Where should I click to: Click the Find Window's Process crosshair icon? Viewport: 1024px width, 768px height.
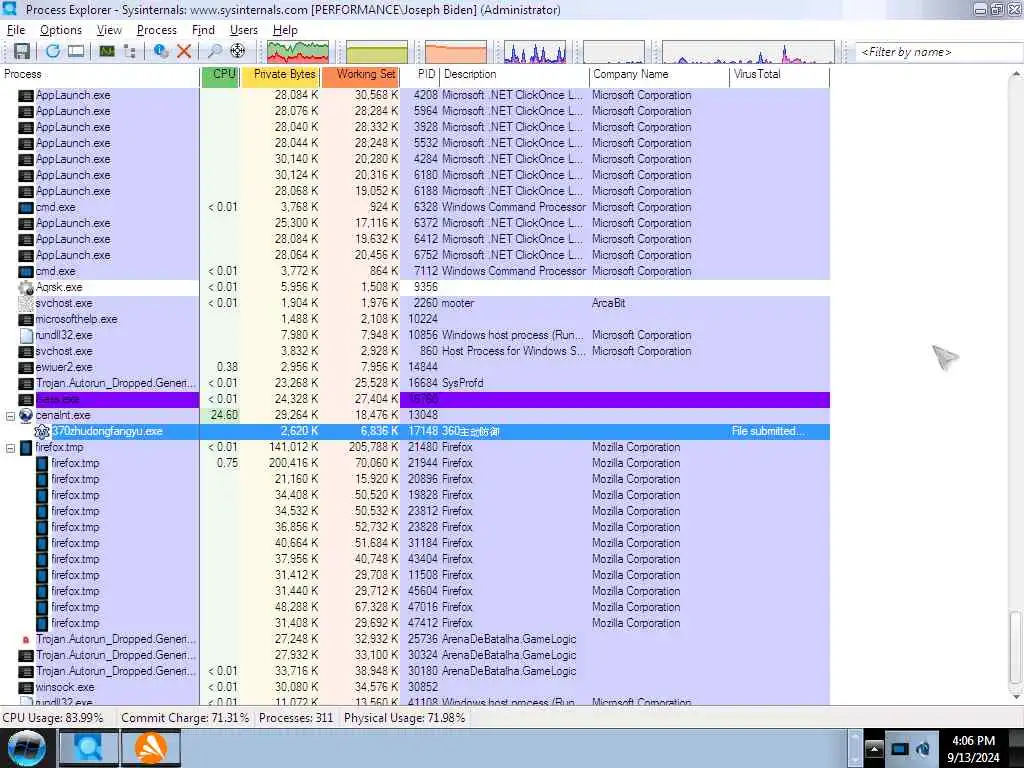(238, 52)
